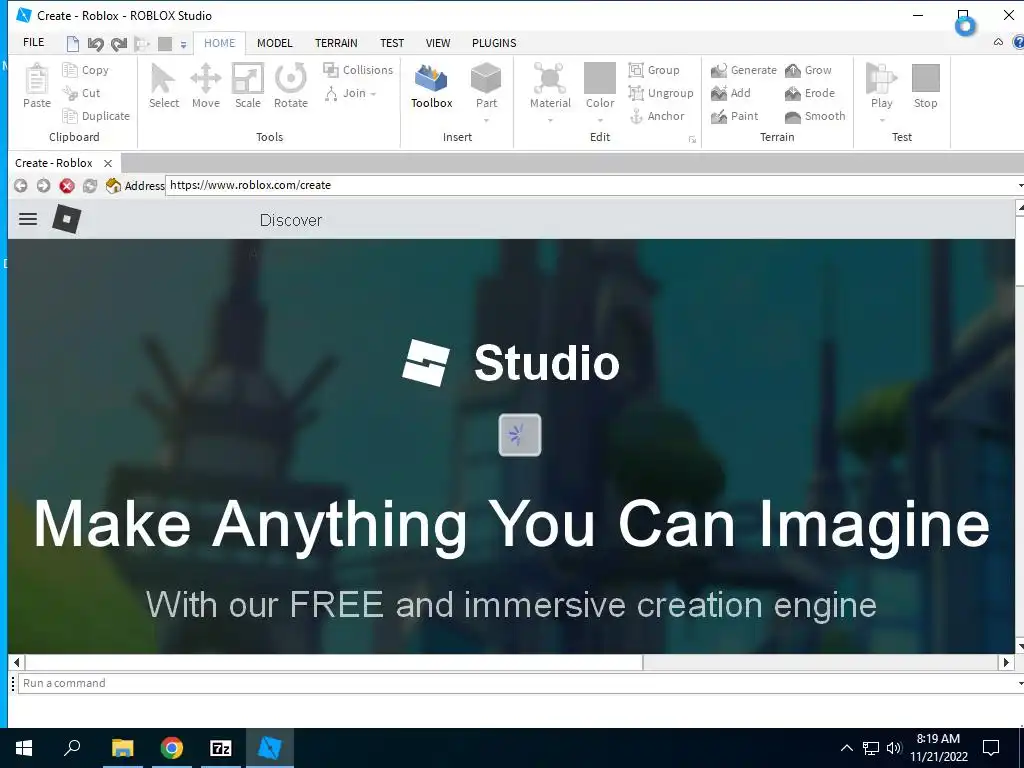The width and height of the screenshot is (1024, 768).
Task: Click the browser Forward arrow button
Action: click(x=43, y=185)
